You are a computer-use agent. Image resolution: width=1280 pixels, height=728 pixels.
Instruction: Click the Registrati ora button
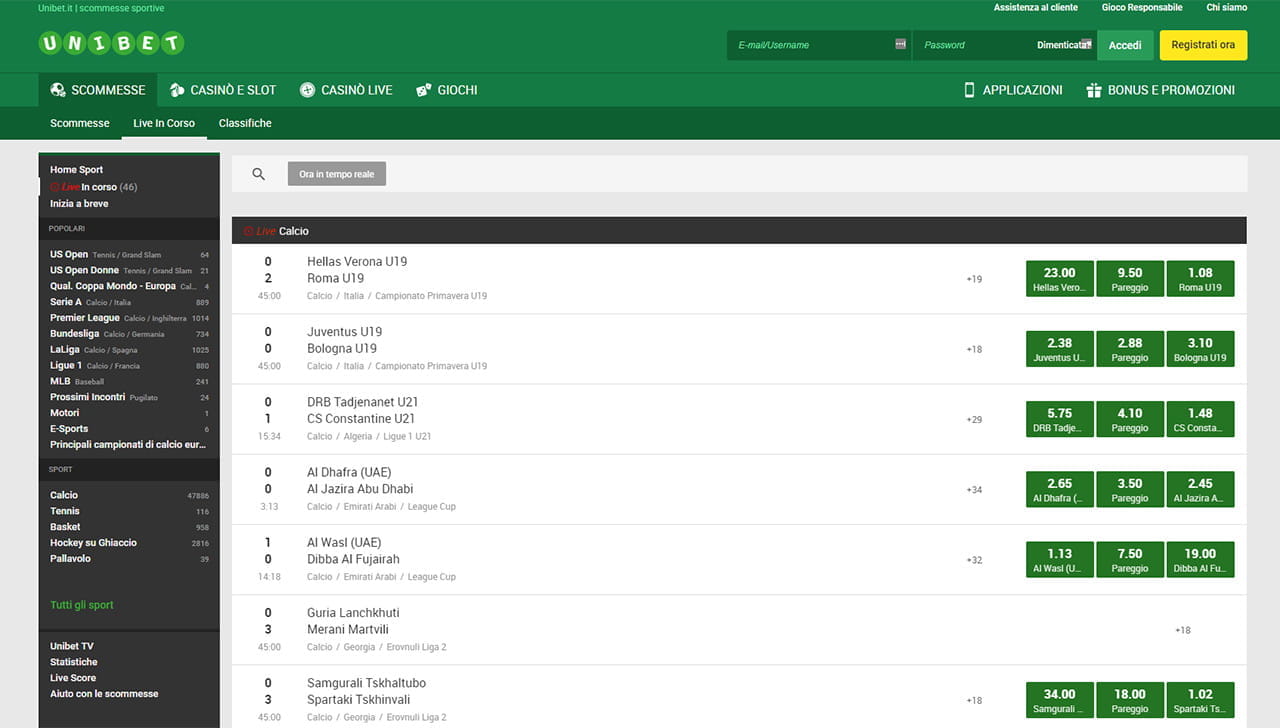coord(1203,45)
